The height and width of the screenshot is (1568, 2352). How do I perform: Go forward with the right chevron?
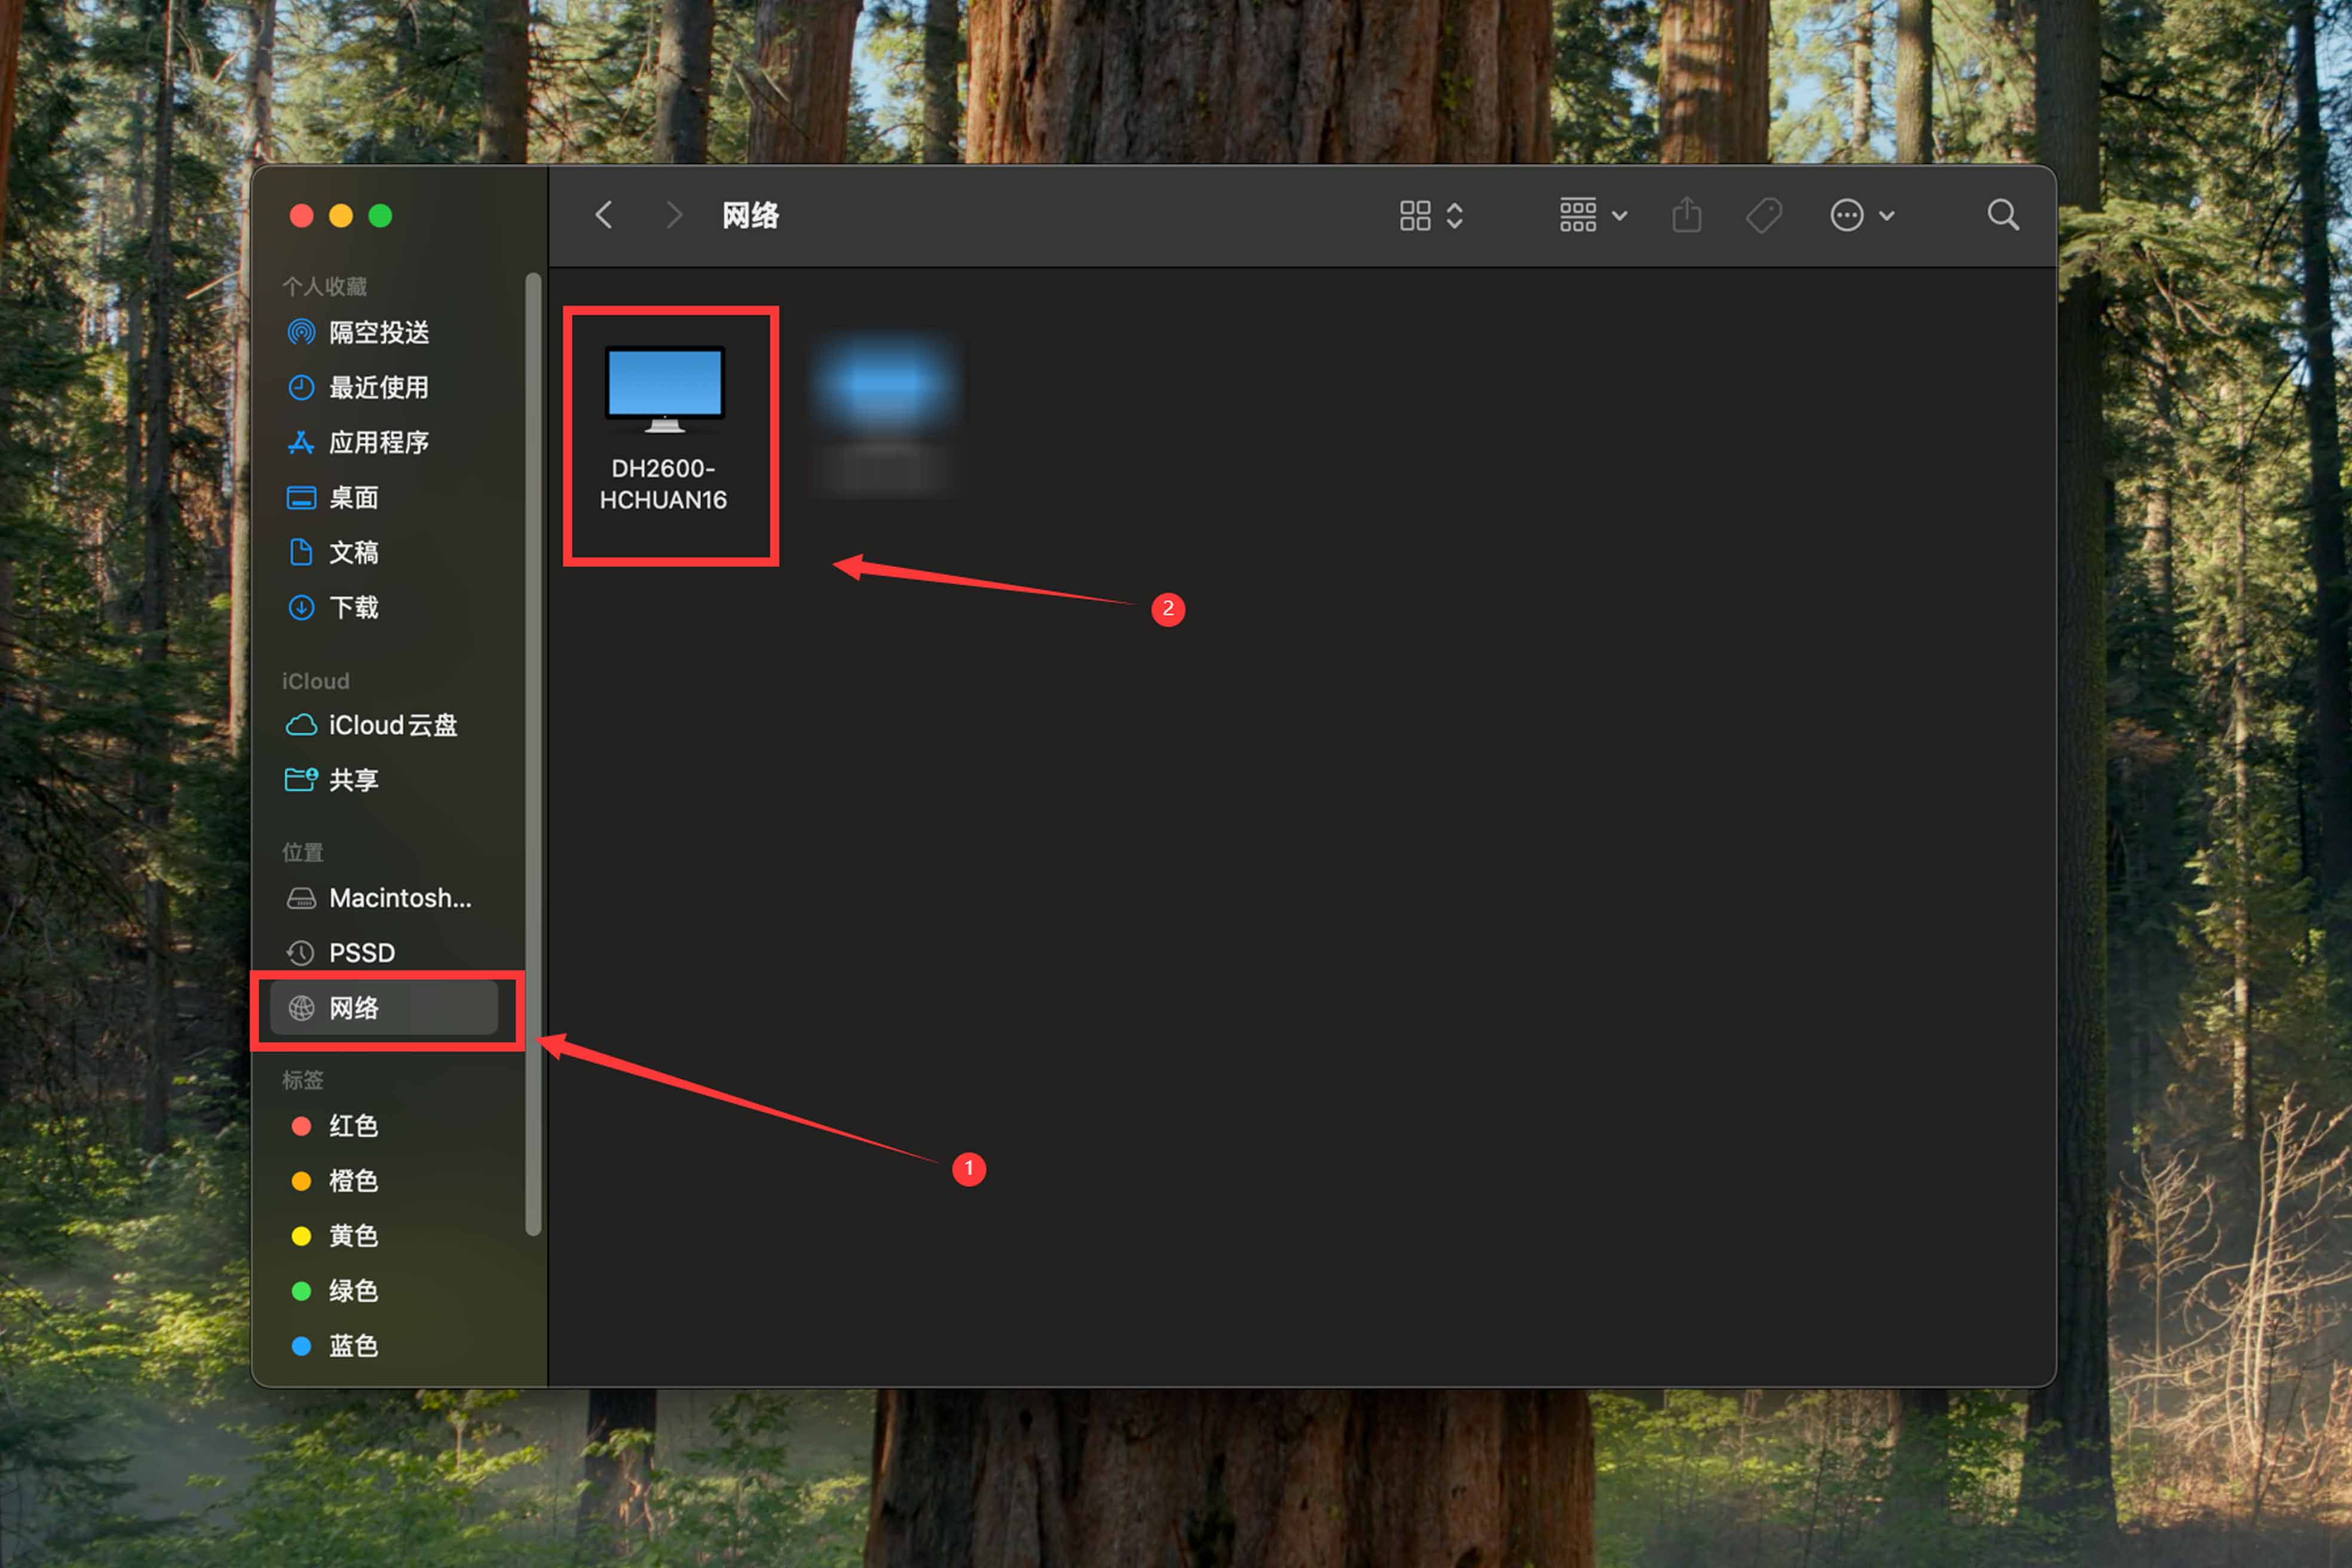tap(675, 215)
